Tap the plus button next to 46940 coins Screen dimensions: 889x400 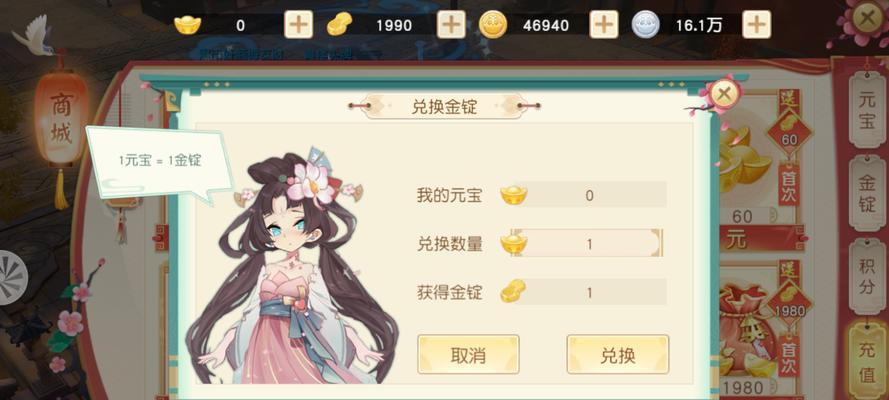pos(604,24)
